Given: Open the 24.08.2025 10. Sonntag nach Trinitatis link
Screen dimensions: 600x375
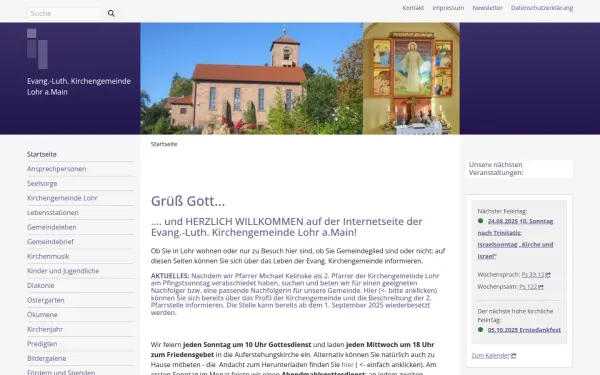Looking at the screenshot, I should (x=515, y=238).
